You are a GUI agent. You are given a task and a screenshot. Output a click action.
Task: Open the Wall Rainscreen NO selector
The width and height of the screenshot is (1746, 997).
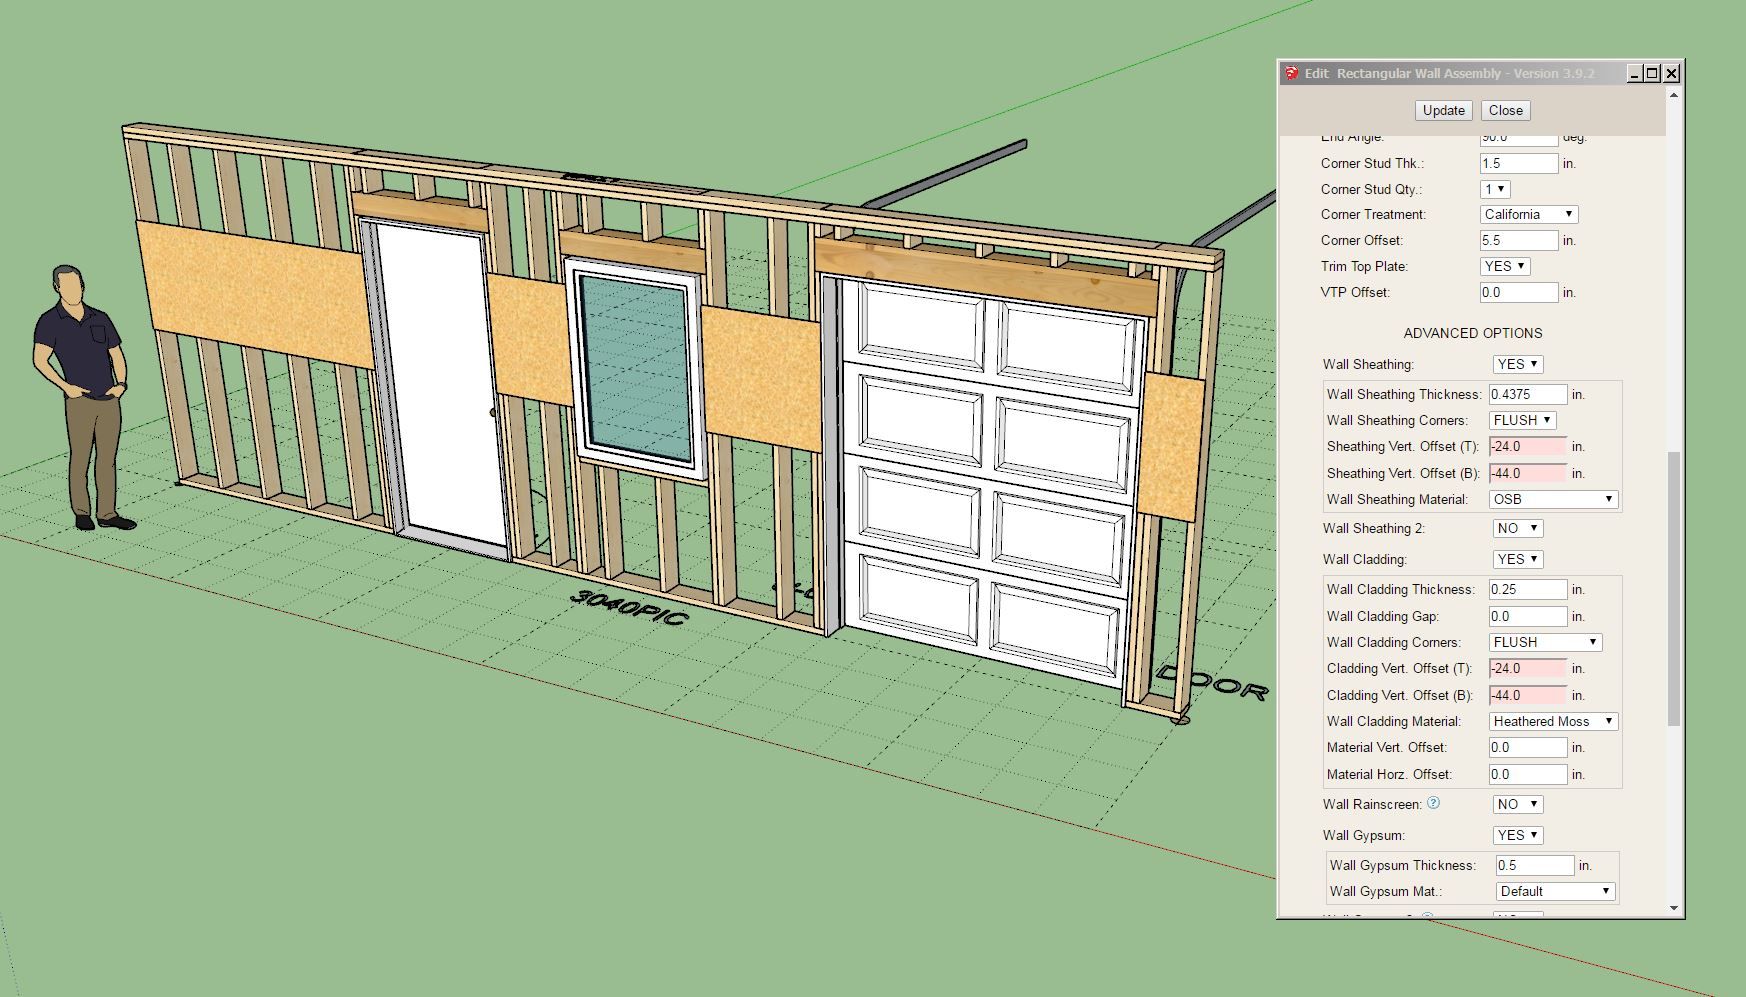click(x=1517, y=804)
